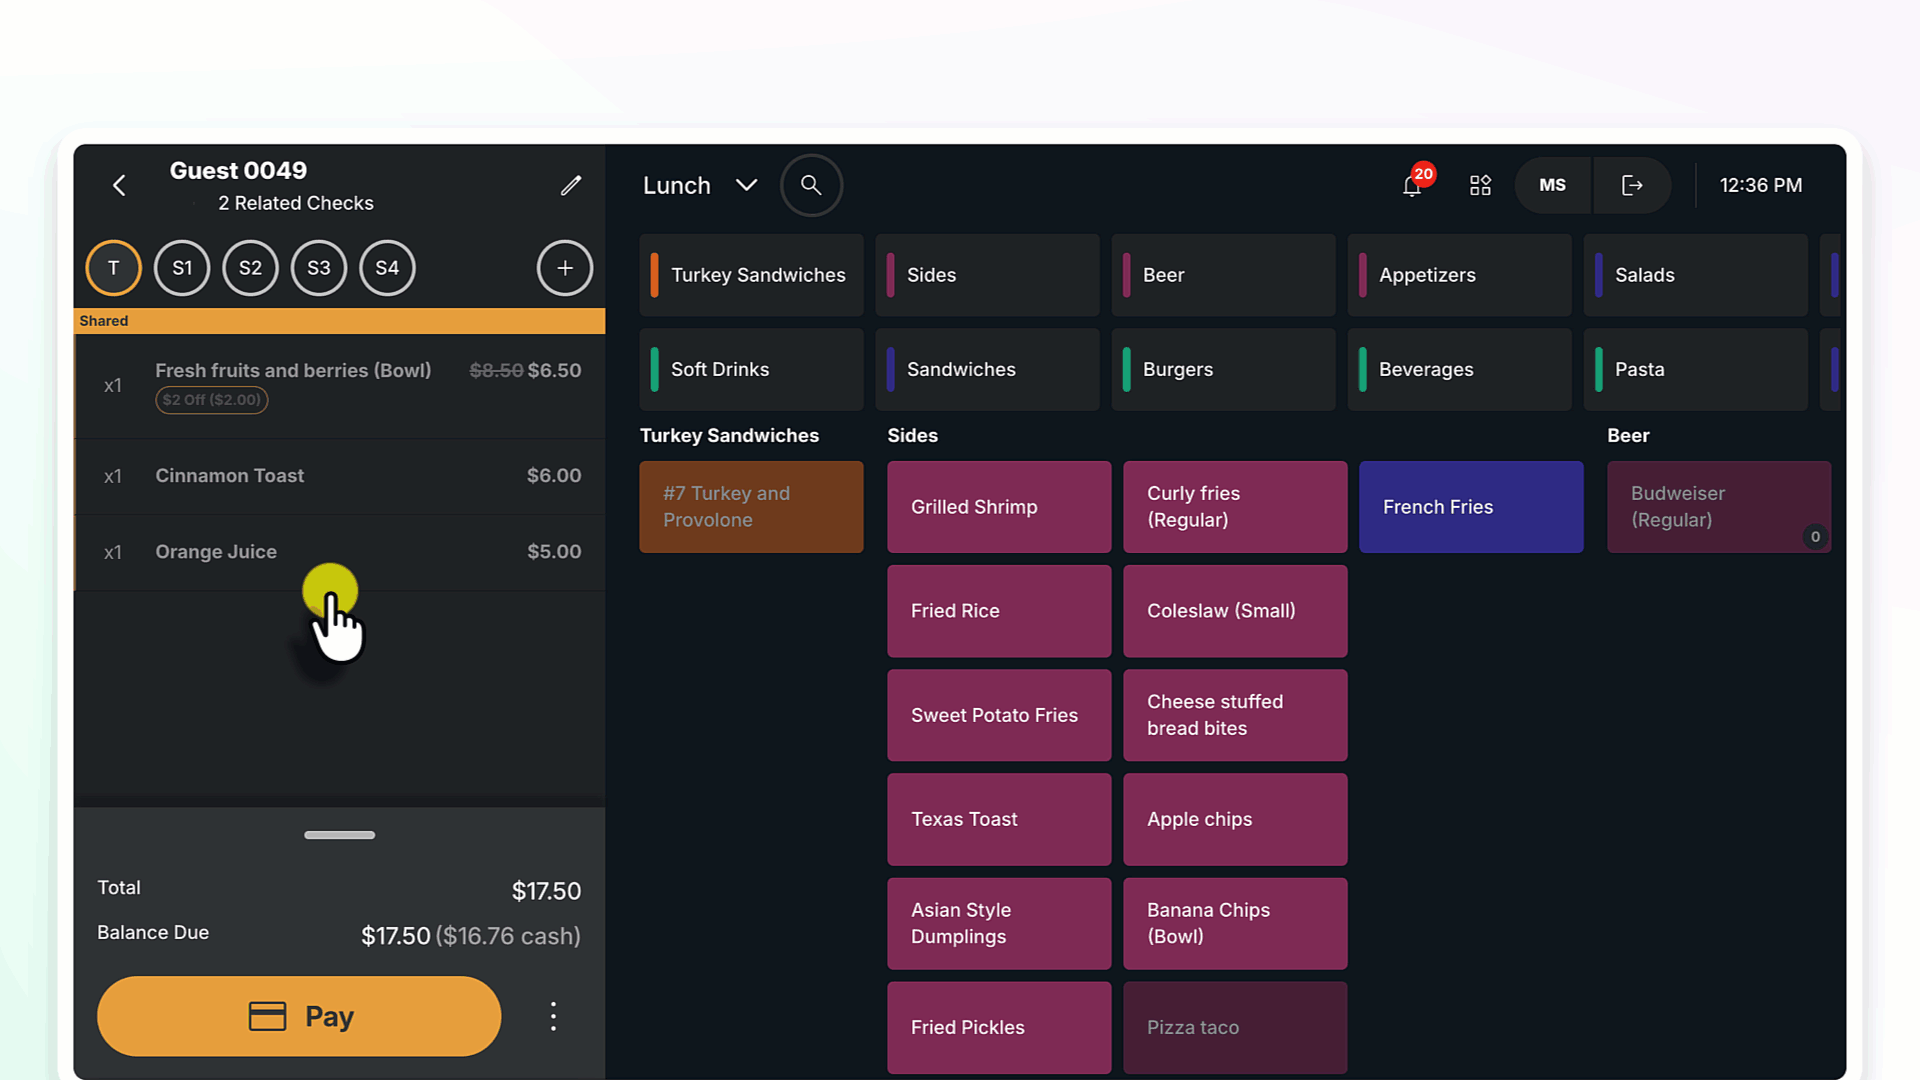Open notifications bell with 20 badge
The image size is (1920, 1080).
(x=1414, y=183)
